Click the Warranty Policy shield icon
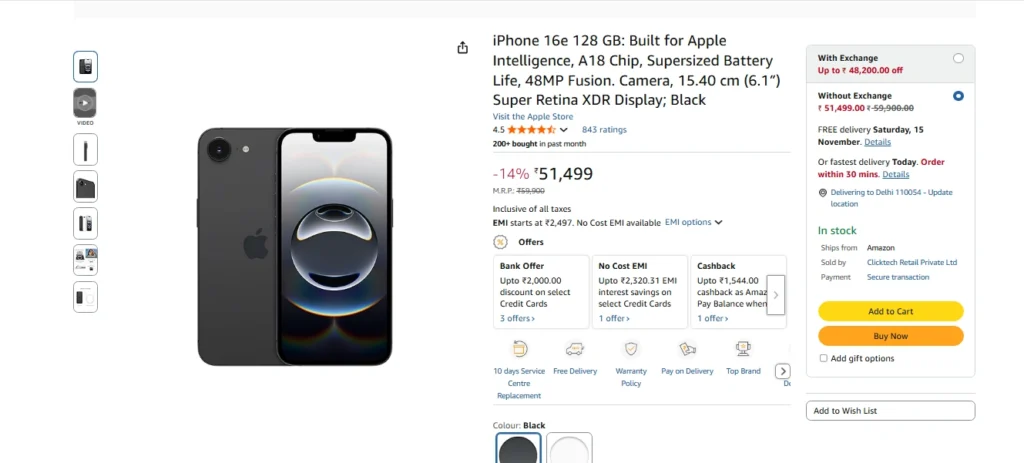 point(631,349)
